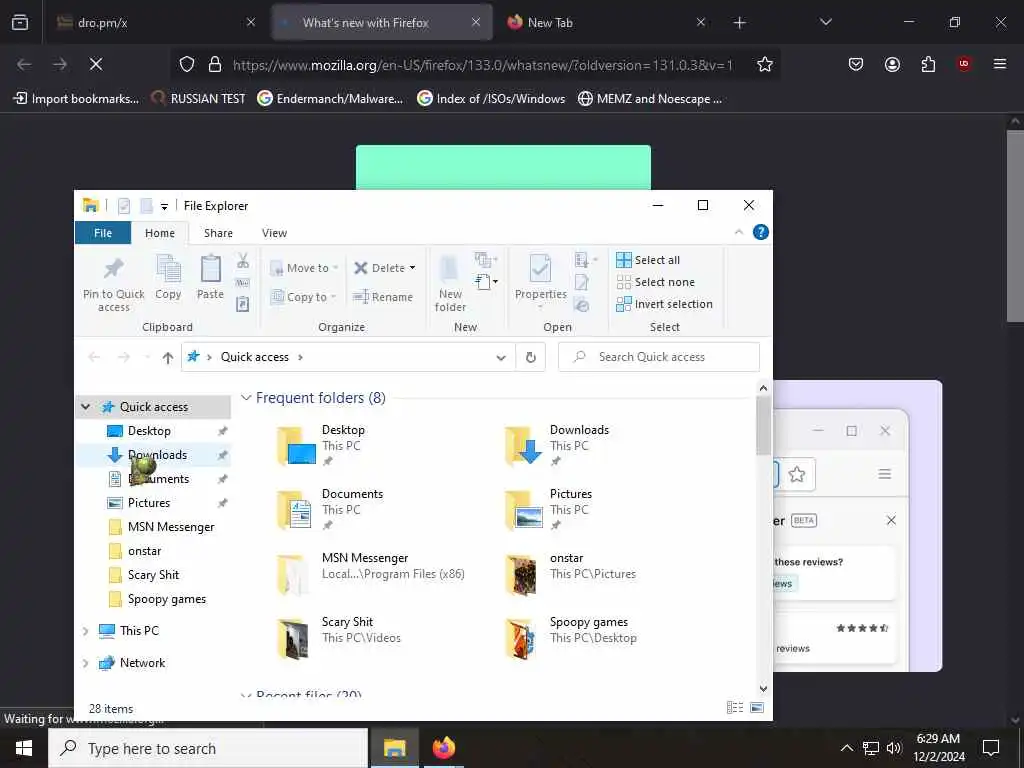Open Firefox View icon in tab bar
The width and height of the screenshot is (1024, 768).
pos(20,22)
